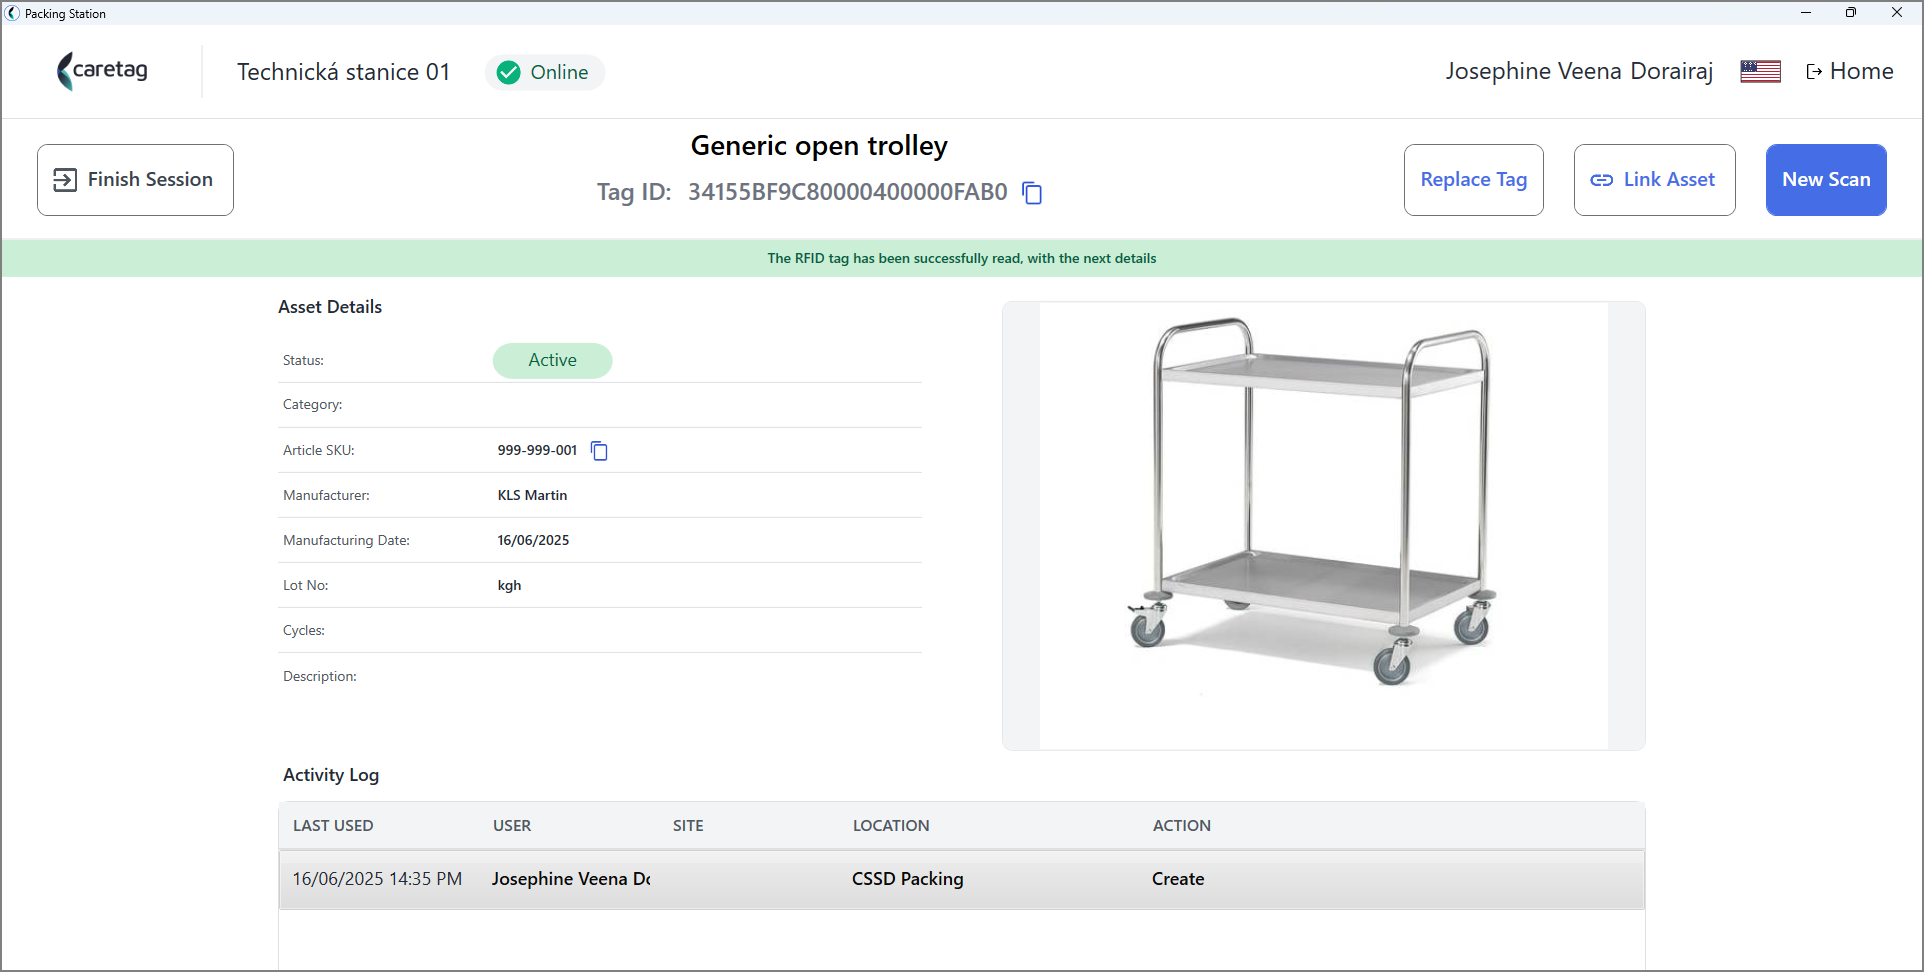Click the Technická stanice 01 station name
Image resolution: width=1924 pixels, height=972 pixels.
[343, 72]
